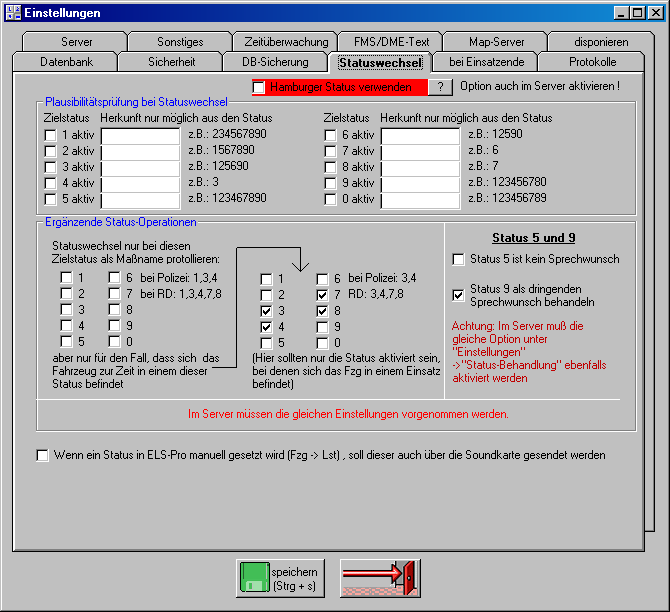Viewport: 670px width, 612px height.
Task: Uncheck Status 9 als dringenden Sprechwunsch
Action: (x=459, y=295)
